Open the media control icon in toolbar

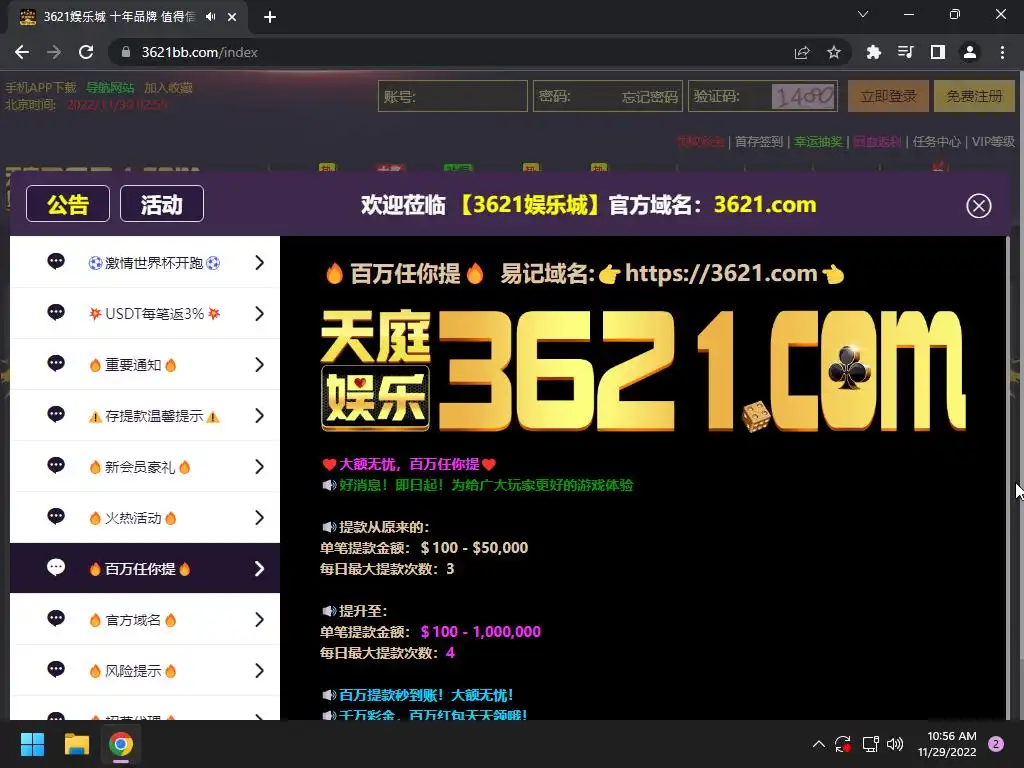tap(906, 52)
